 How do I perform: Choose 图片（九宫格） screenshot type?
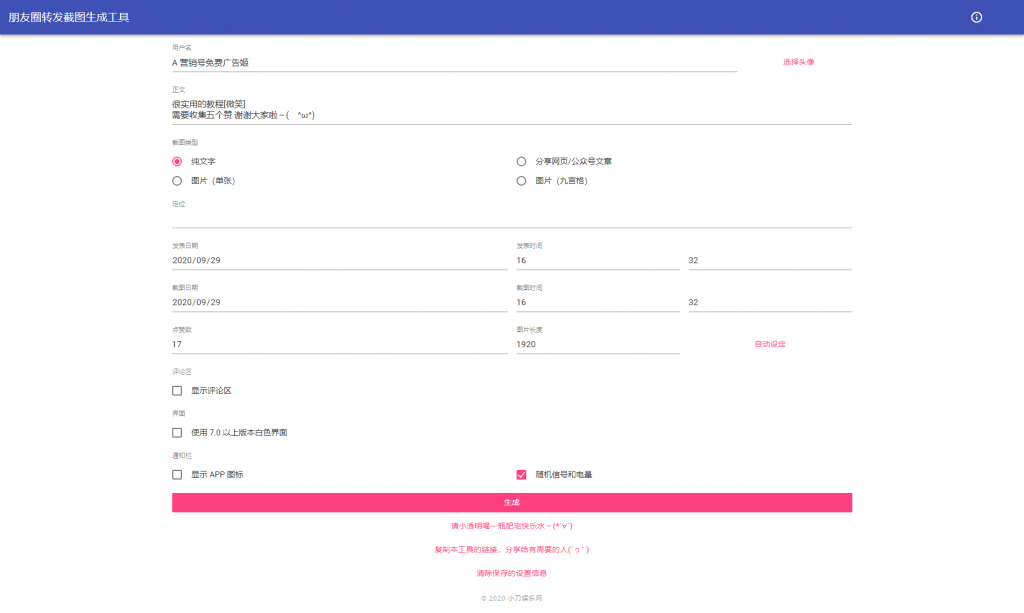coord(521,181)
